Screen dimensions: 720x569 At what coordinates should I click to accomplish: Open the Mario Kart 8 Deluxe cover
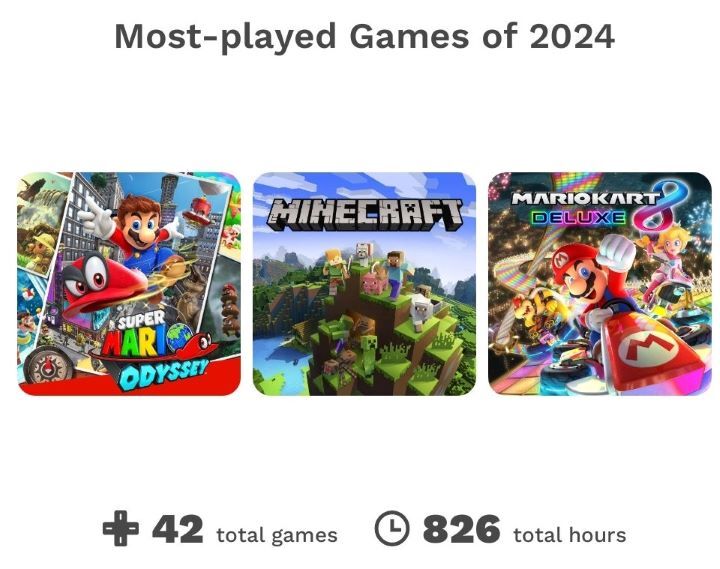[x=600, y=284]
